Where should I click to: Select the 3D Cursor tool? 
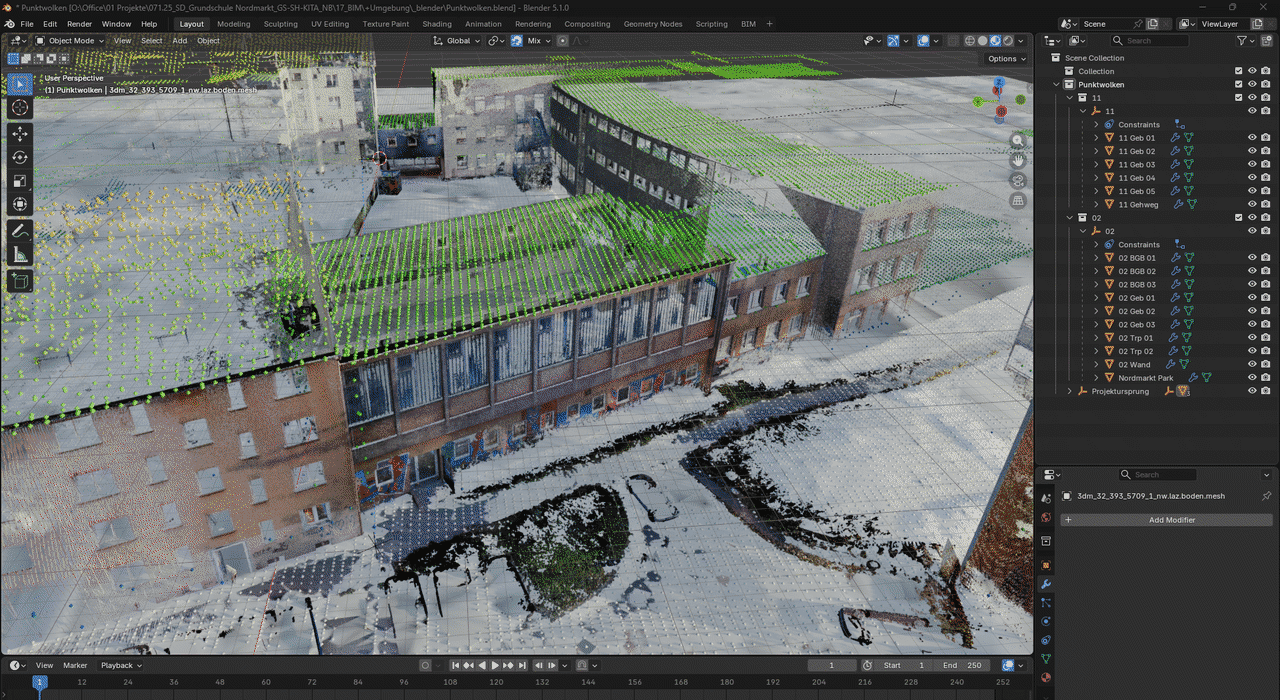(20, 108)
